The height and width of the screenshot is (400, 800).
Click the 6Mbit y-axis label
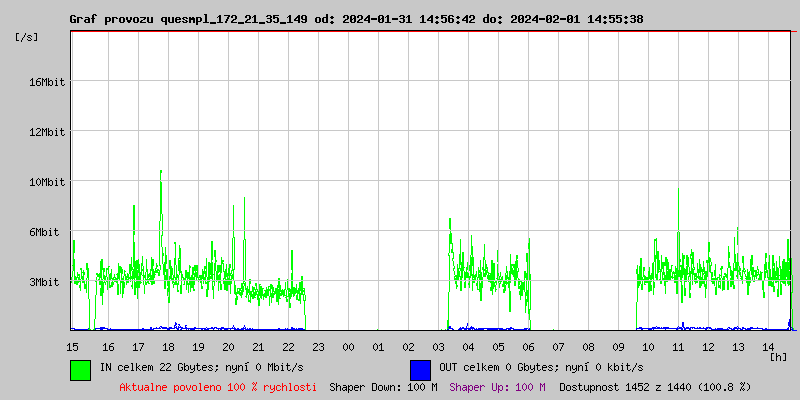(50, 232)
